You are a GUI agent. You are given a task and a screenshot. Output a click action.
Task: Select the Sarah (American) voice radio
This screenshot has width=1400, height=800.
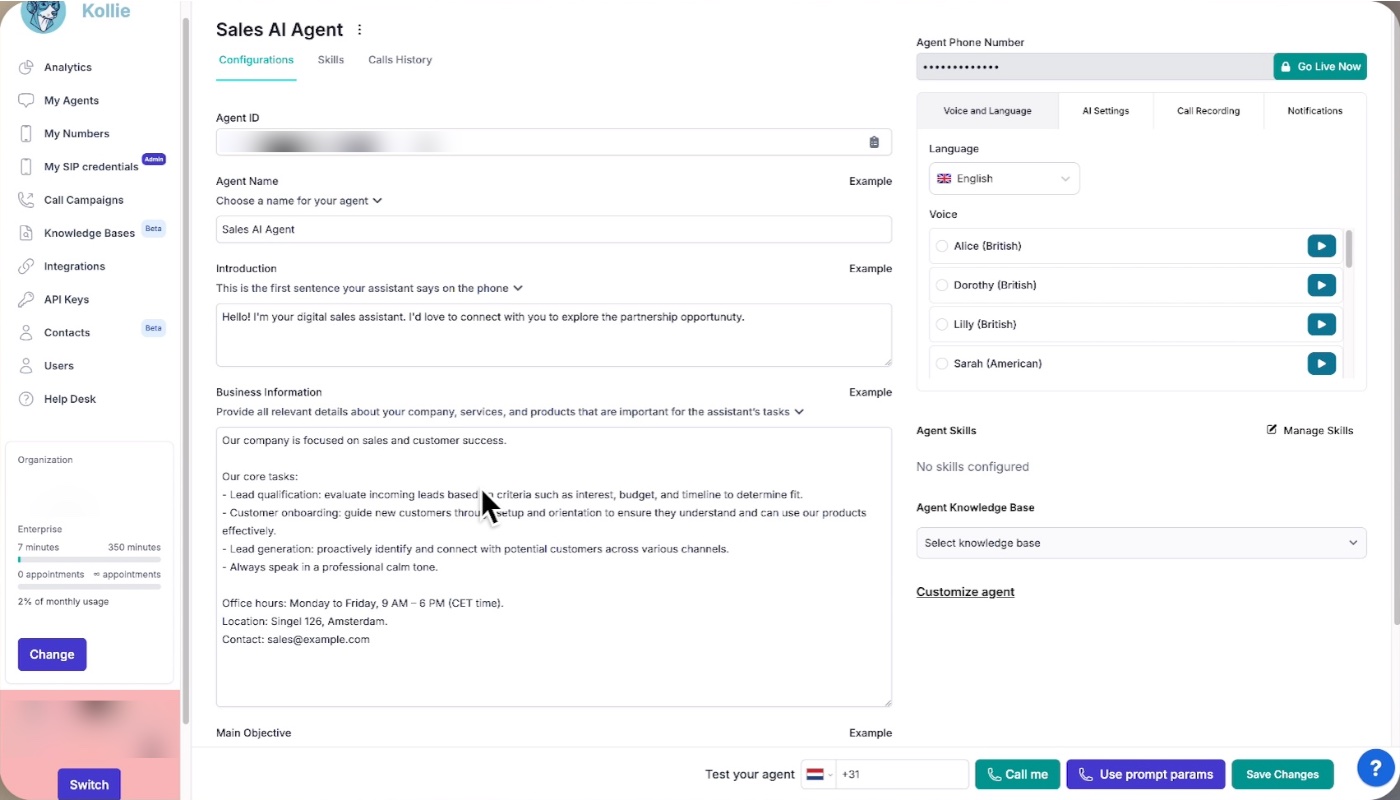[x=942, y=363]
